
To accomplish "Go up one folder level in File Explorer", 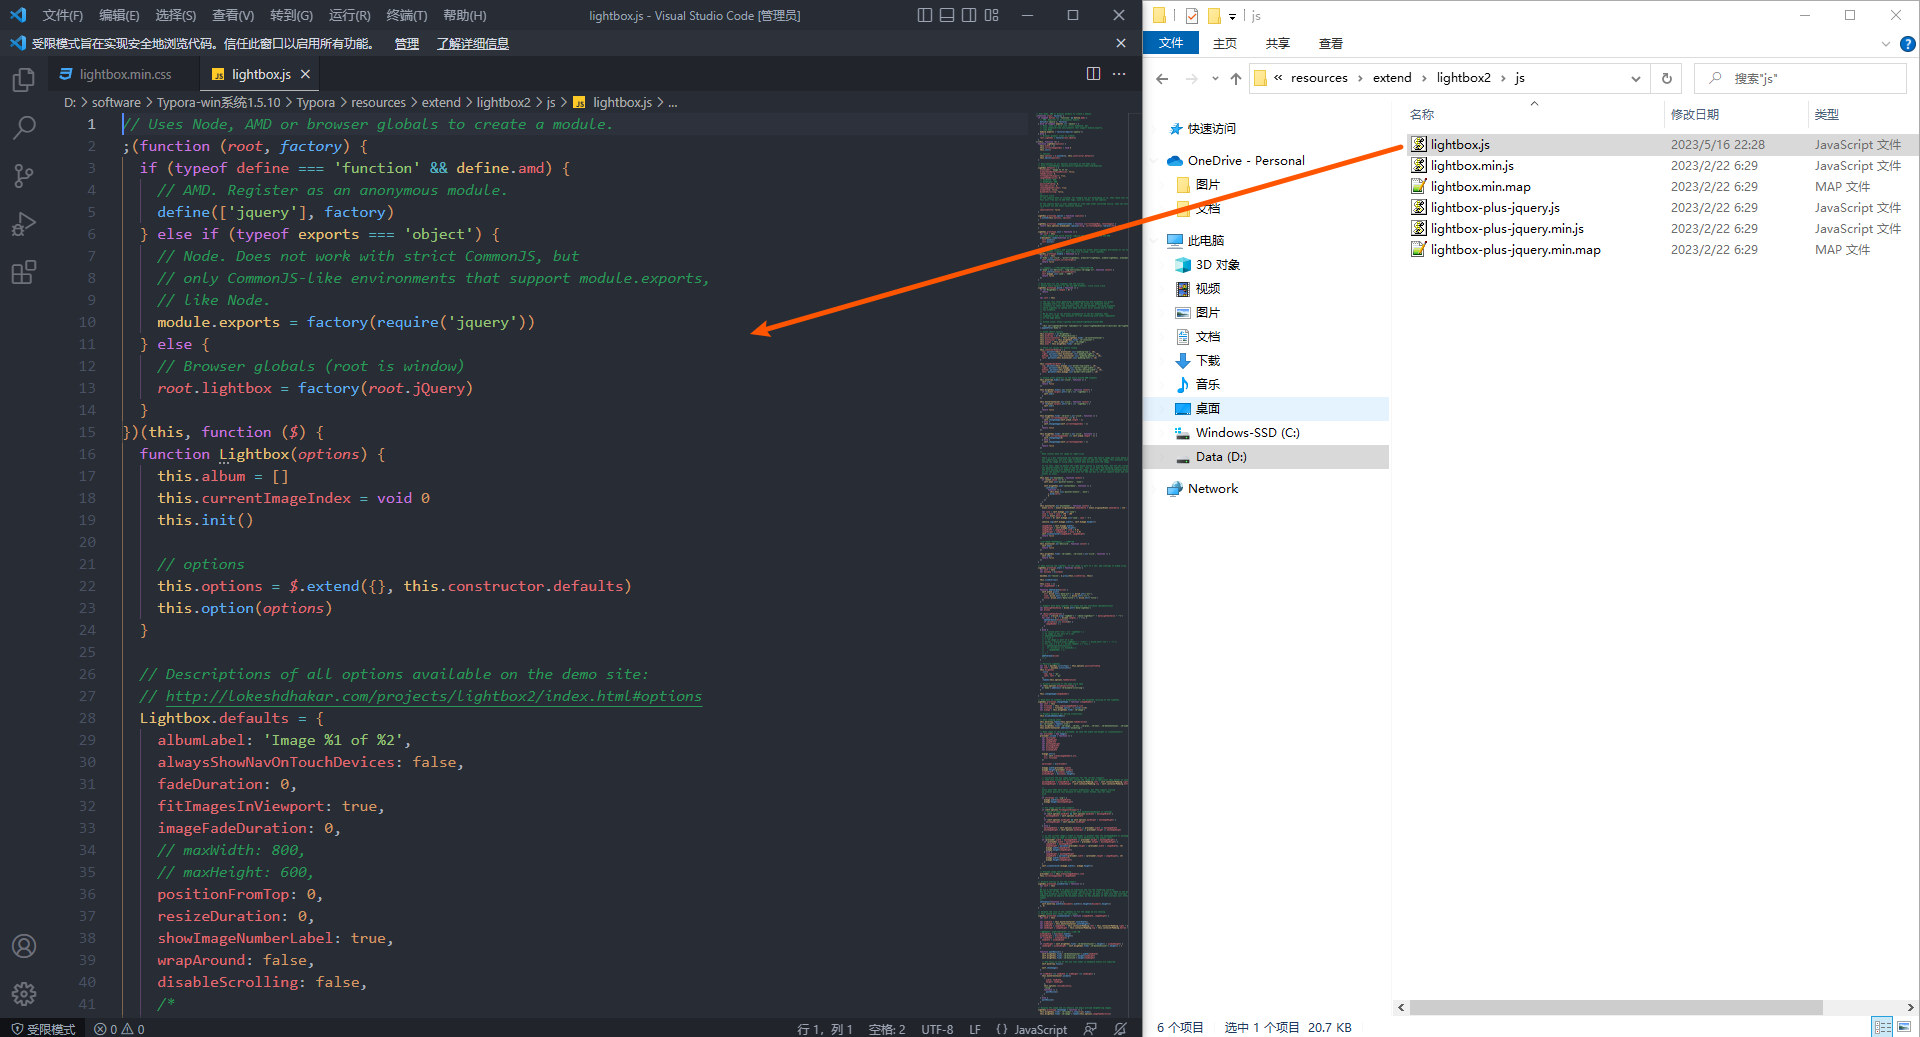I will [x=1236, y=78].
